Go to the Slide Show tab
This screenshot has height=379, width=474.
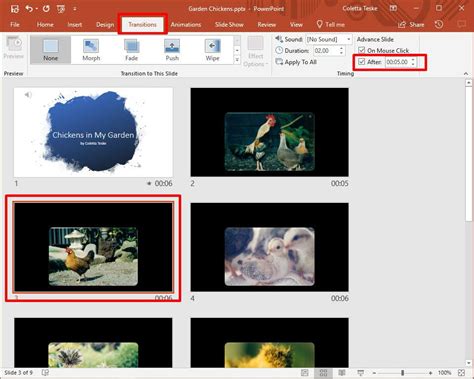coord(229,24)
